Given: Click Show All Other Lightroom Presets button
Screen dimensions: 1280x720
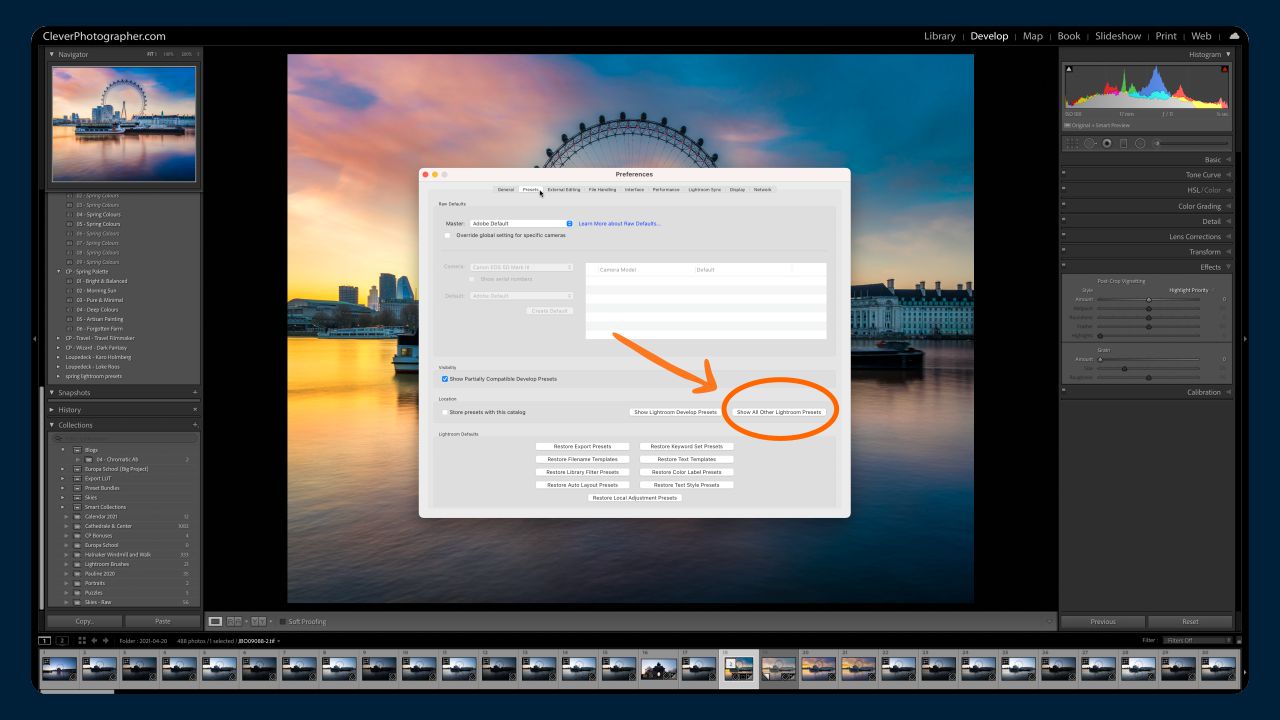Looking at the screenshot, I should [x=779, y=412].
